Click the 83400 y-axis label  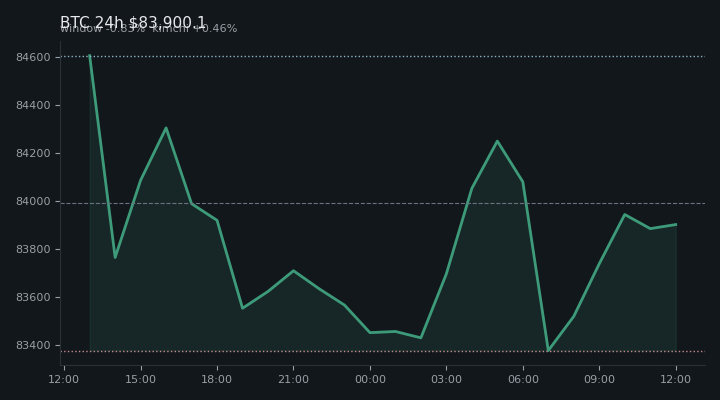pyautogui.click(x=33, y=345)
